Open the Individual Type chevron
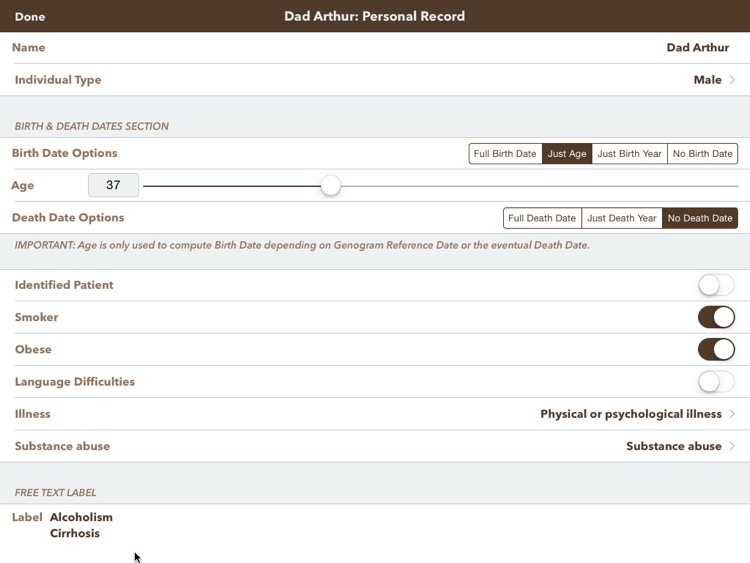 click(733, 80)
